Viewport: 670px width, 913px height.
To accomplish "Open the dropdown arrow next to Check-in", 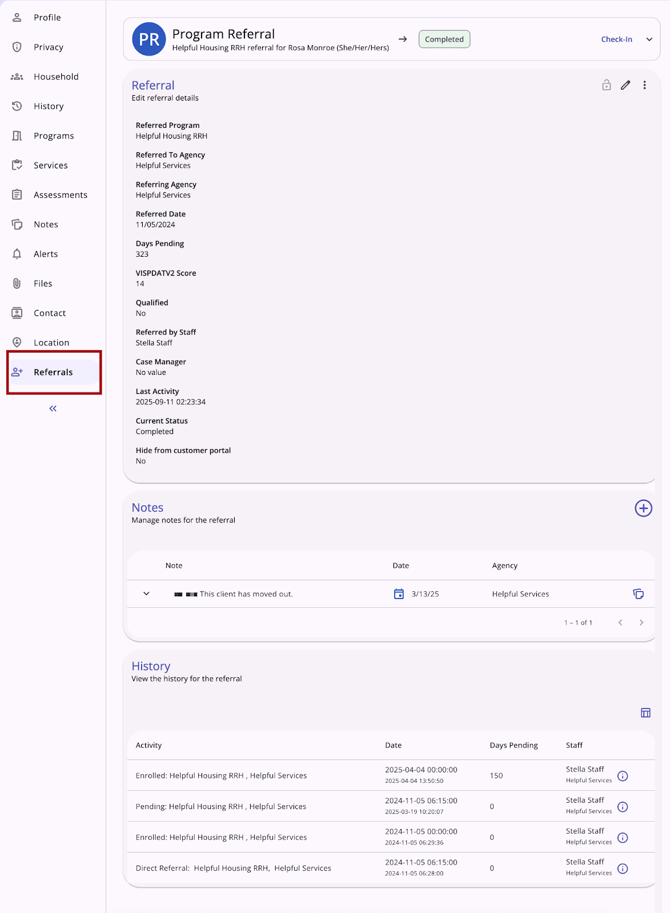I will [649, 40].
